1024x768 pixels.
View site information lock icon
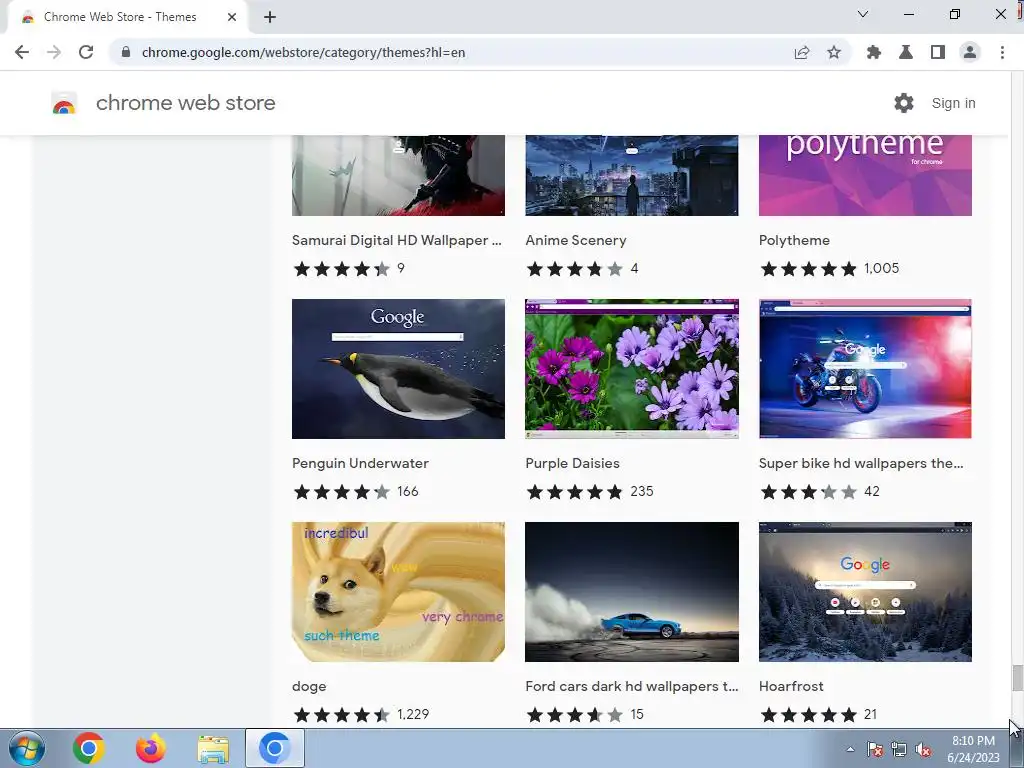(x=126, y=52)
